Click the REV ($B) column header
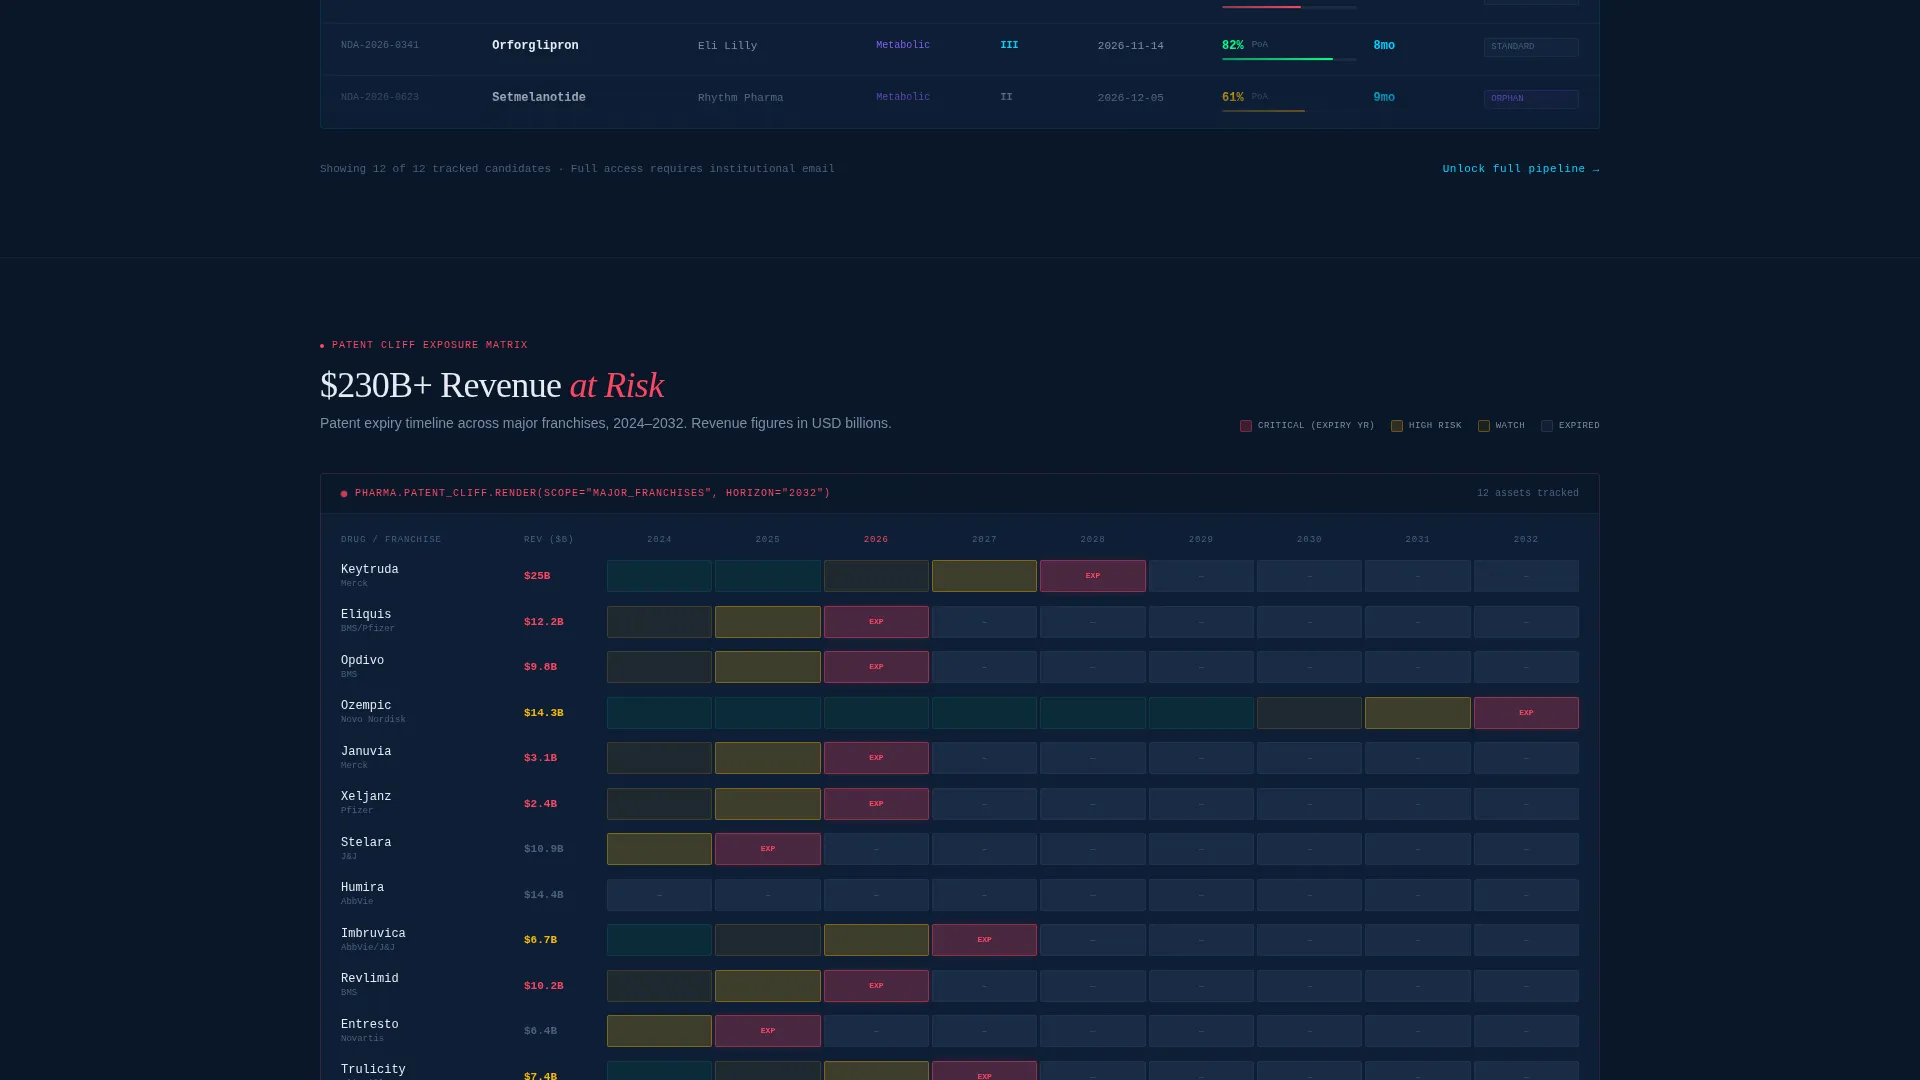The image size is (1920, 1080). (549, 540)
